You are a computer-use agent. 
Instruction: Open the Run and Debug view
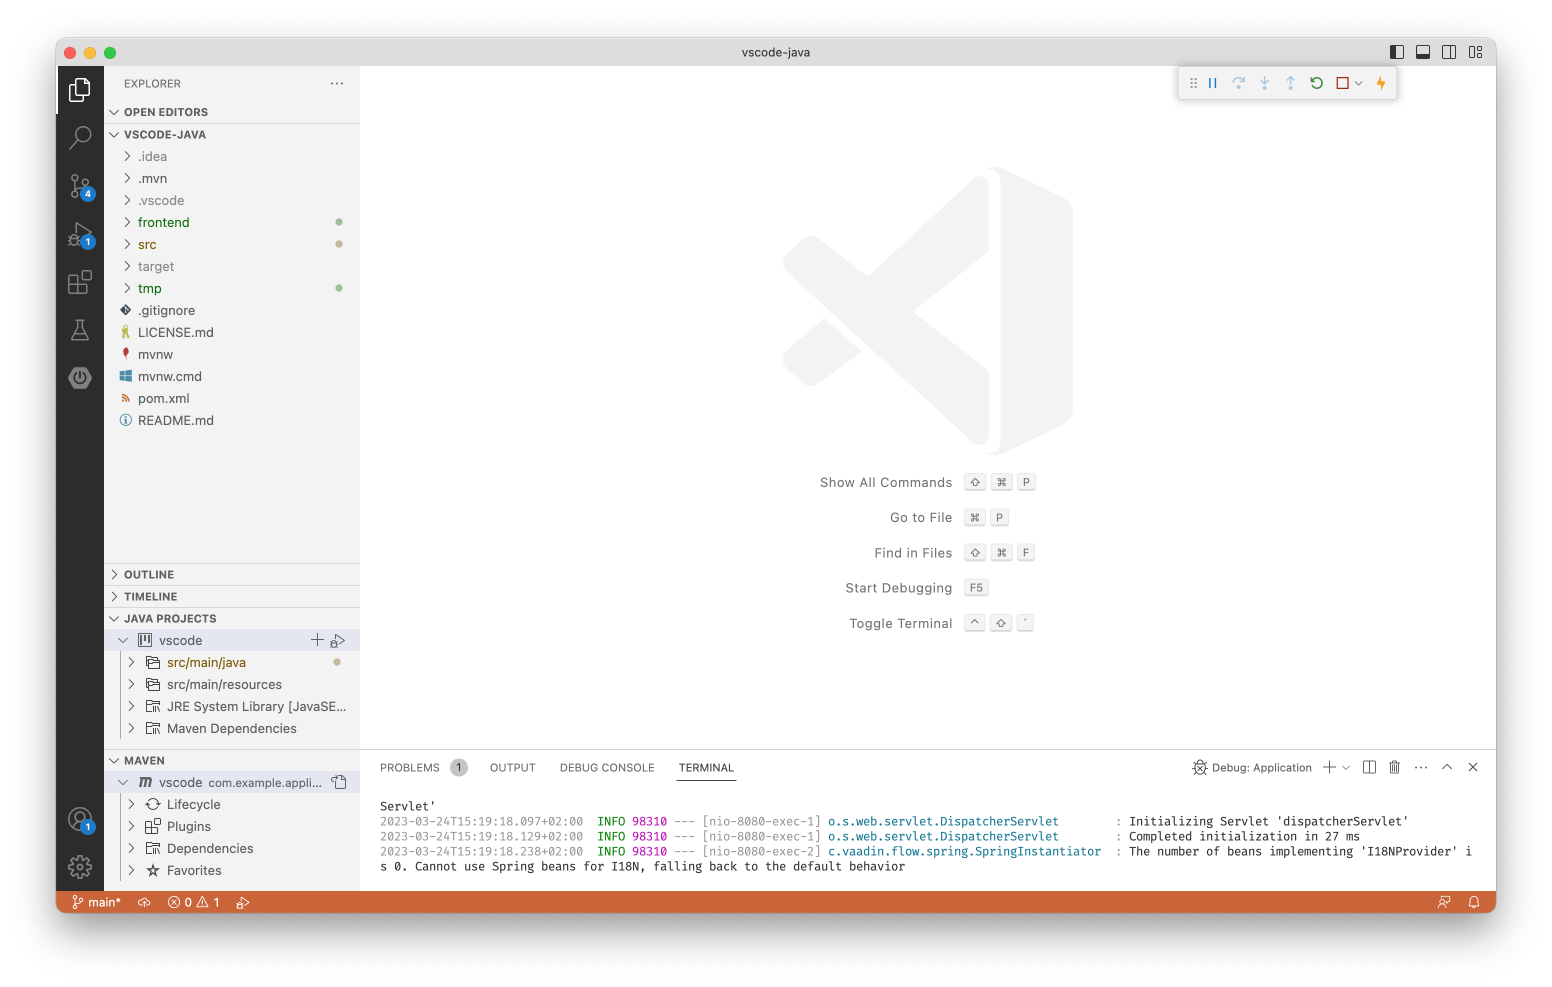[x=80, y=235]
